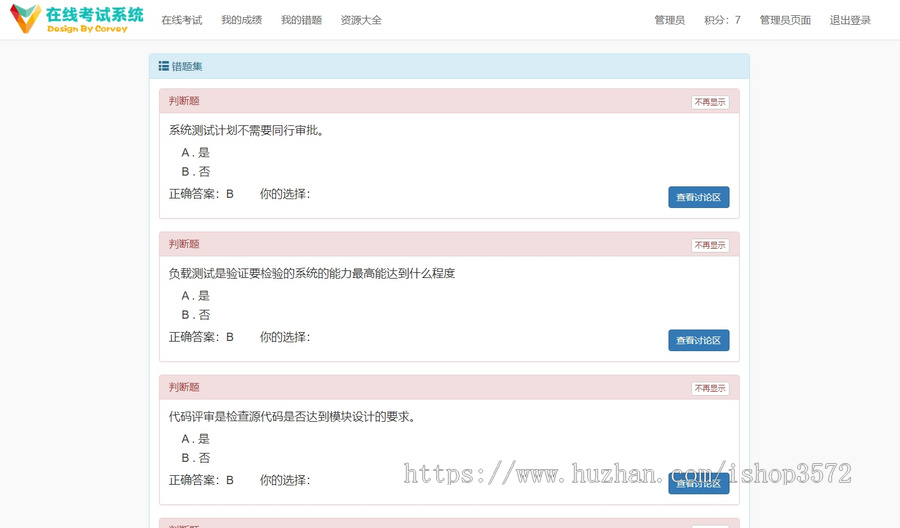The width and height of the screenshot is (900, 528).
Task: Open 查看讨论区 for 系统测试计划 question
Action: pos(699,197)
